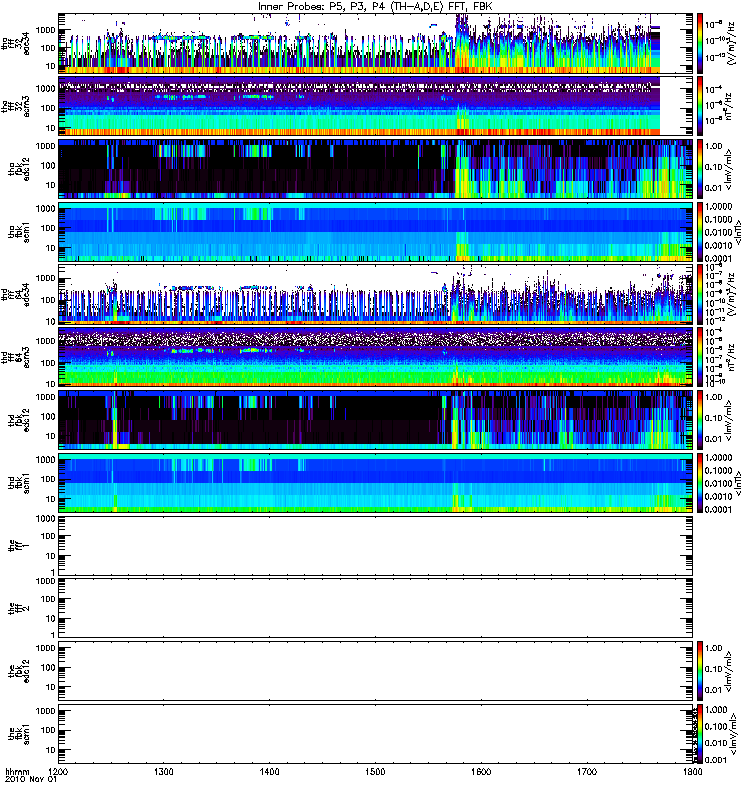Click the <|nT|> unit label of the thd fbk scm1 color bar
Screen dimensions: 750x800
(738, 482)
